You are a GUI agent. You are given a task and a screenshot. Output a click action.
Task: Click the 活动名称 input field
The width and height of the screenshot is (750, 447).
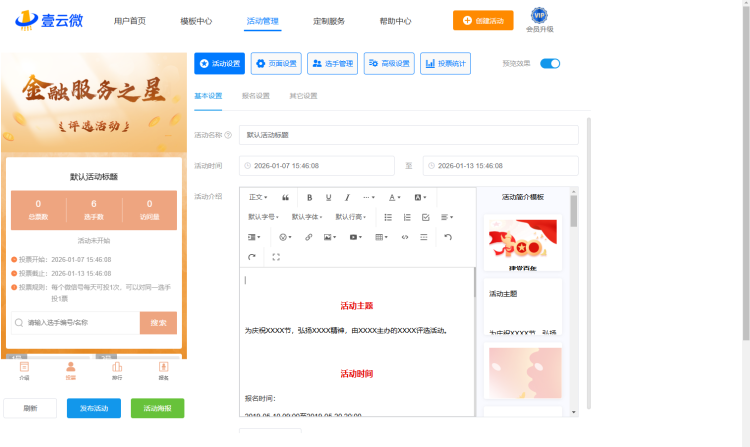pyautogui.click(x=408, y=134)
